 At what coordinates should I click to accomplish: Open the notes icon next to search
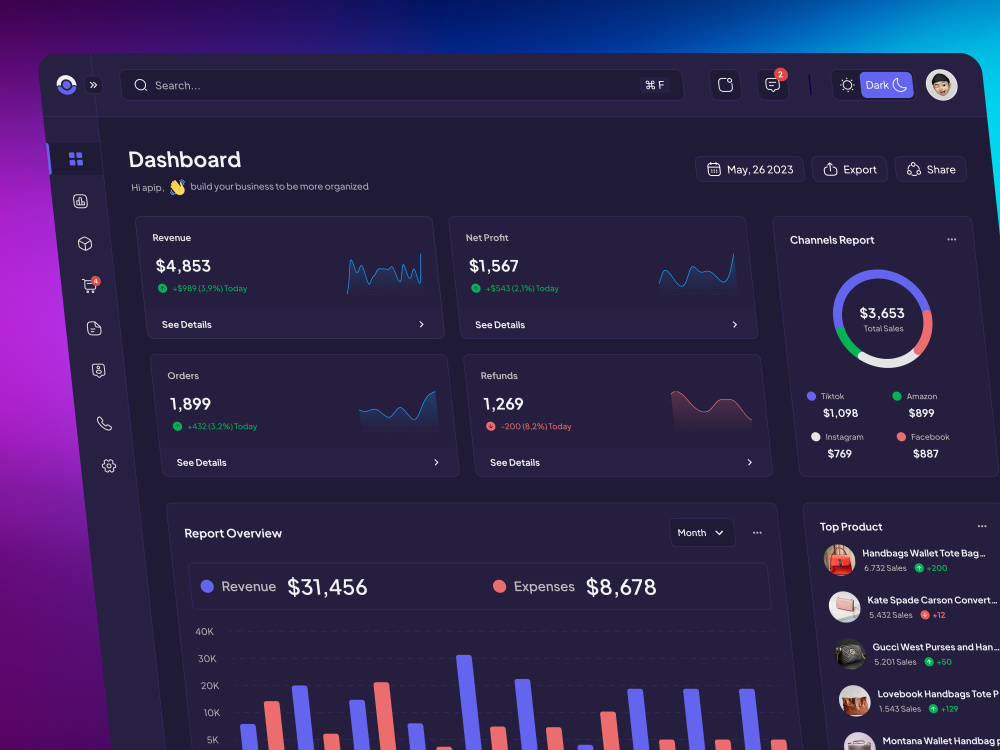725,85
